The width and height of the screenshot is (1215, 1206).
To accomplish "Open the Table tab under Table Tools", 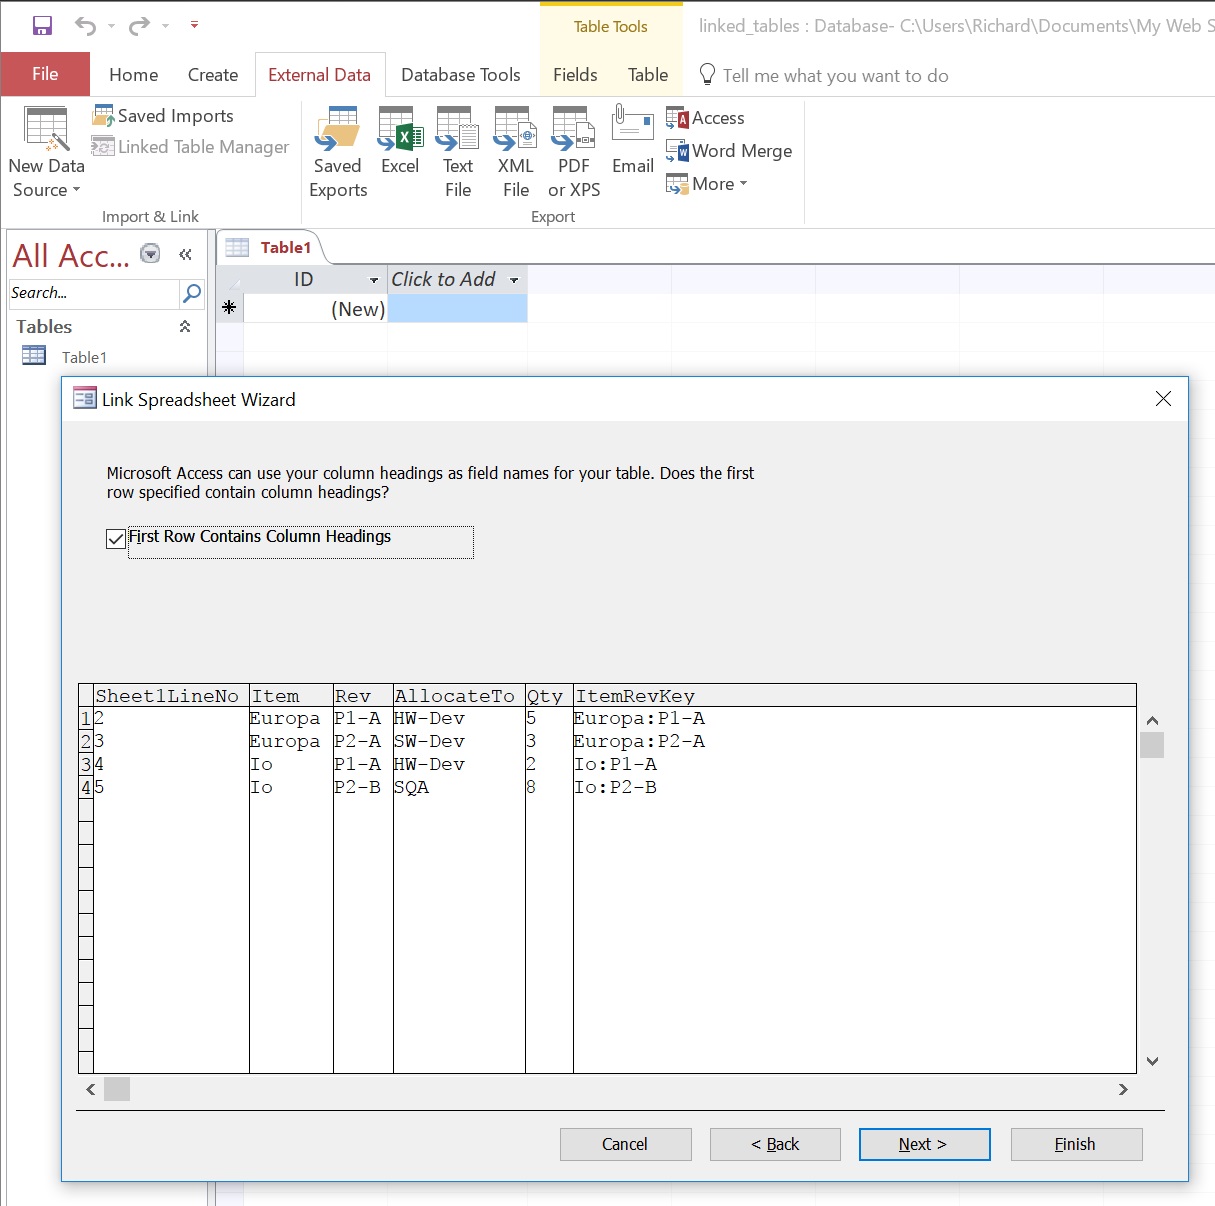I will click(648, 75).
